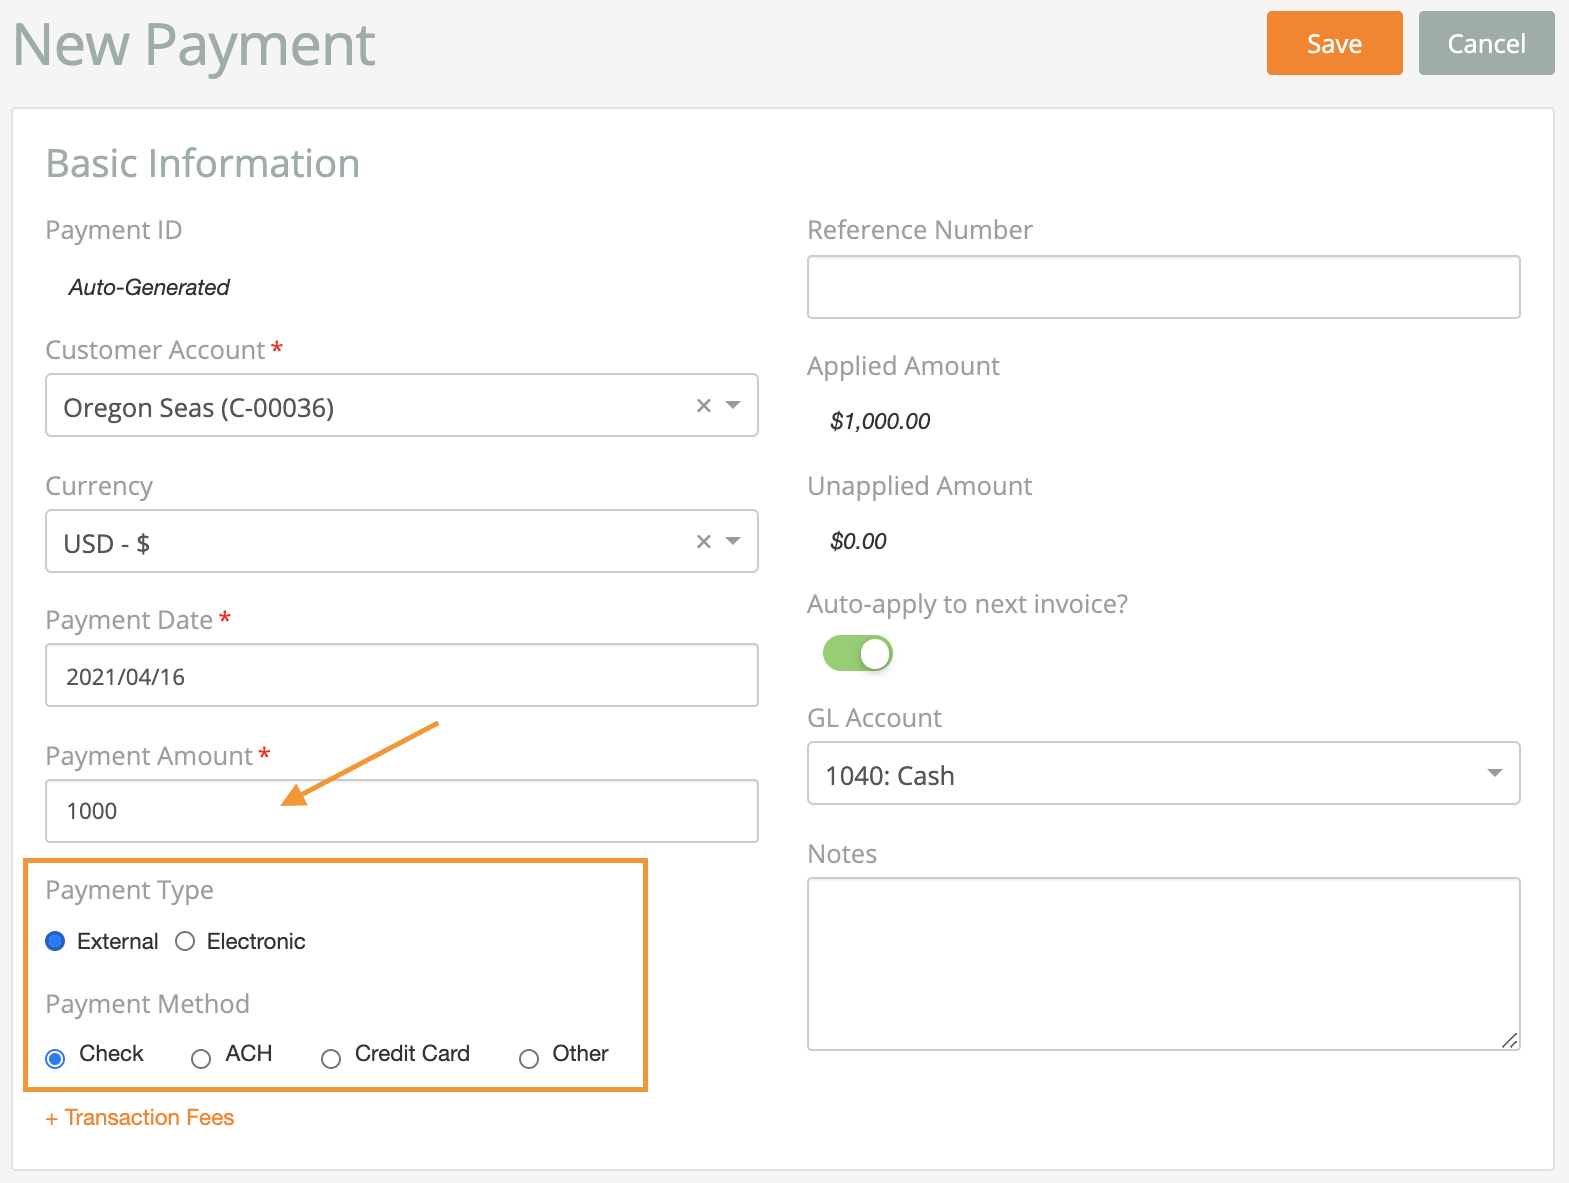Clear the Oregon Seas customer selection
This screenshot has height=1183, width=1569.
click(703, 405)
